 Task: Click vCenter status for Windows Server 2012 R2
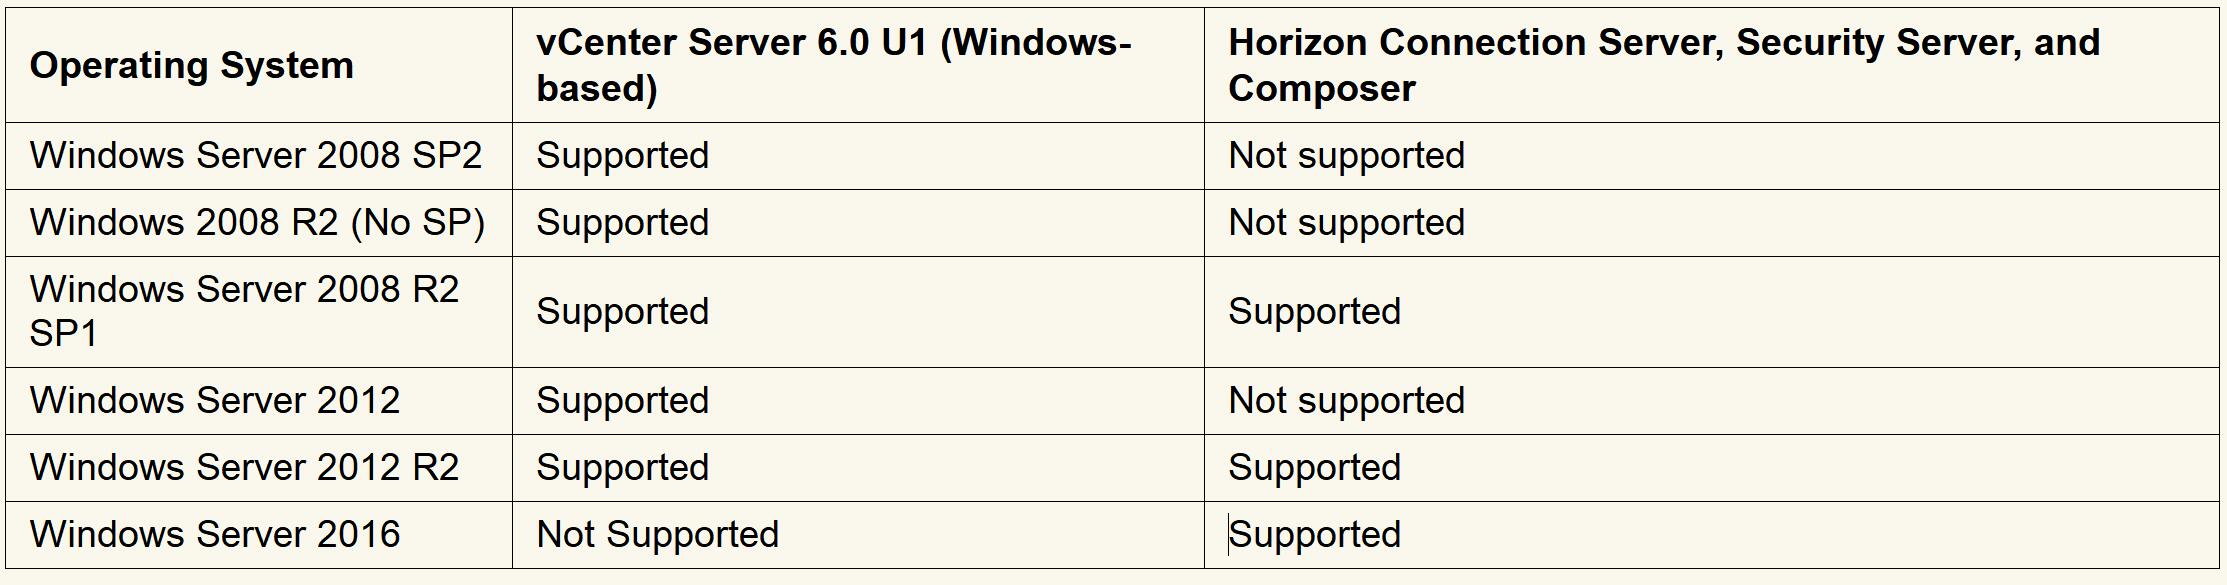pyautogui.click(x=622, y=468)
